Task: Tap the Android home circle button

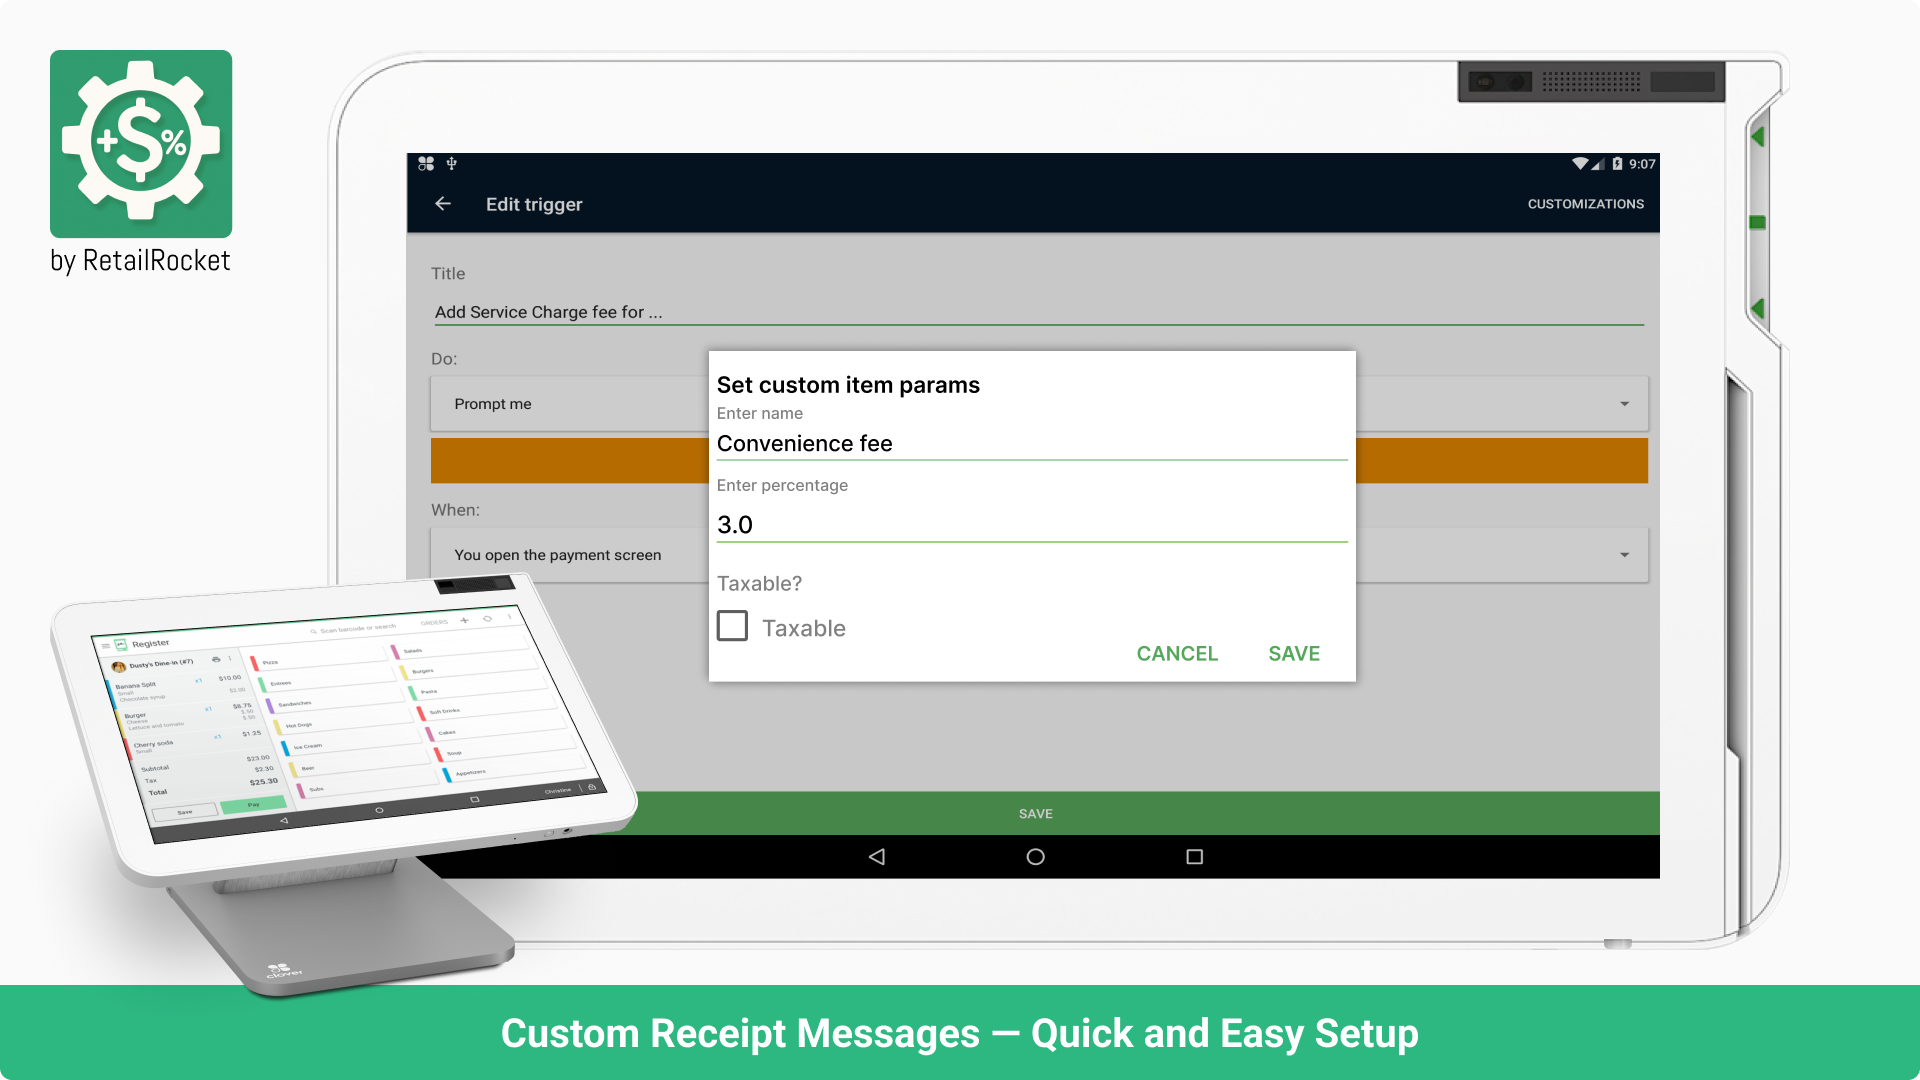Action: point(1035,857)
